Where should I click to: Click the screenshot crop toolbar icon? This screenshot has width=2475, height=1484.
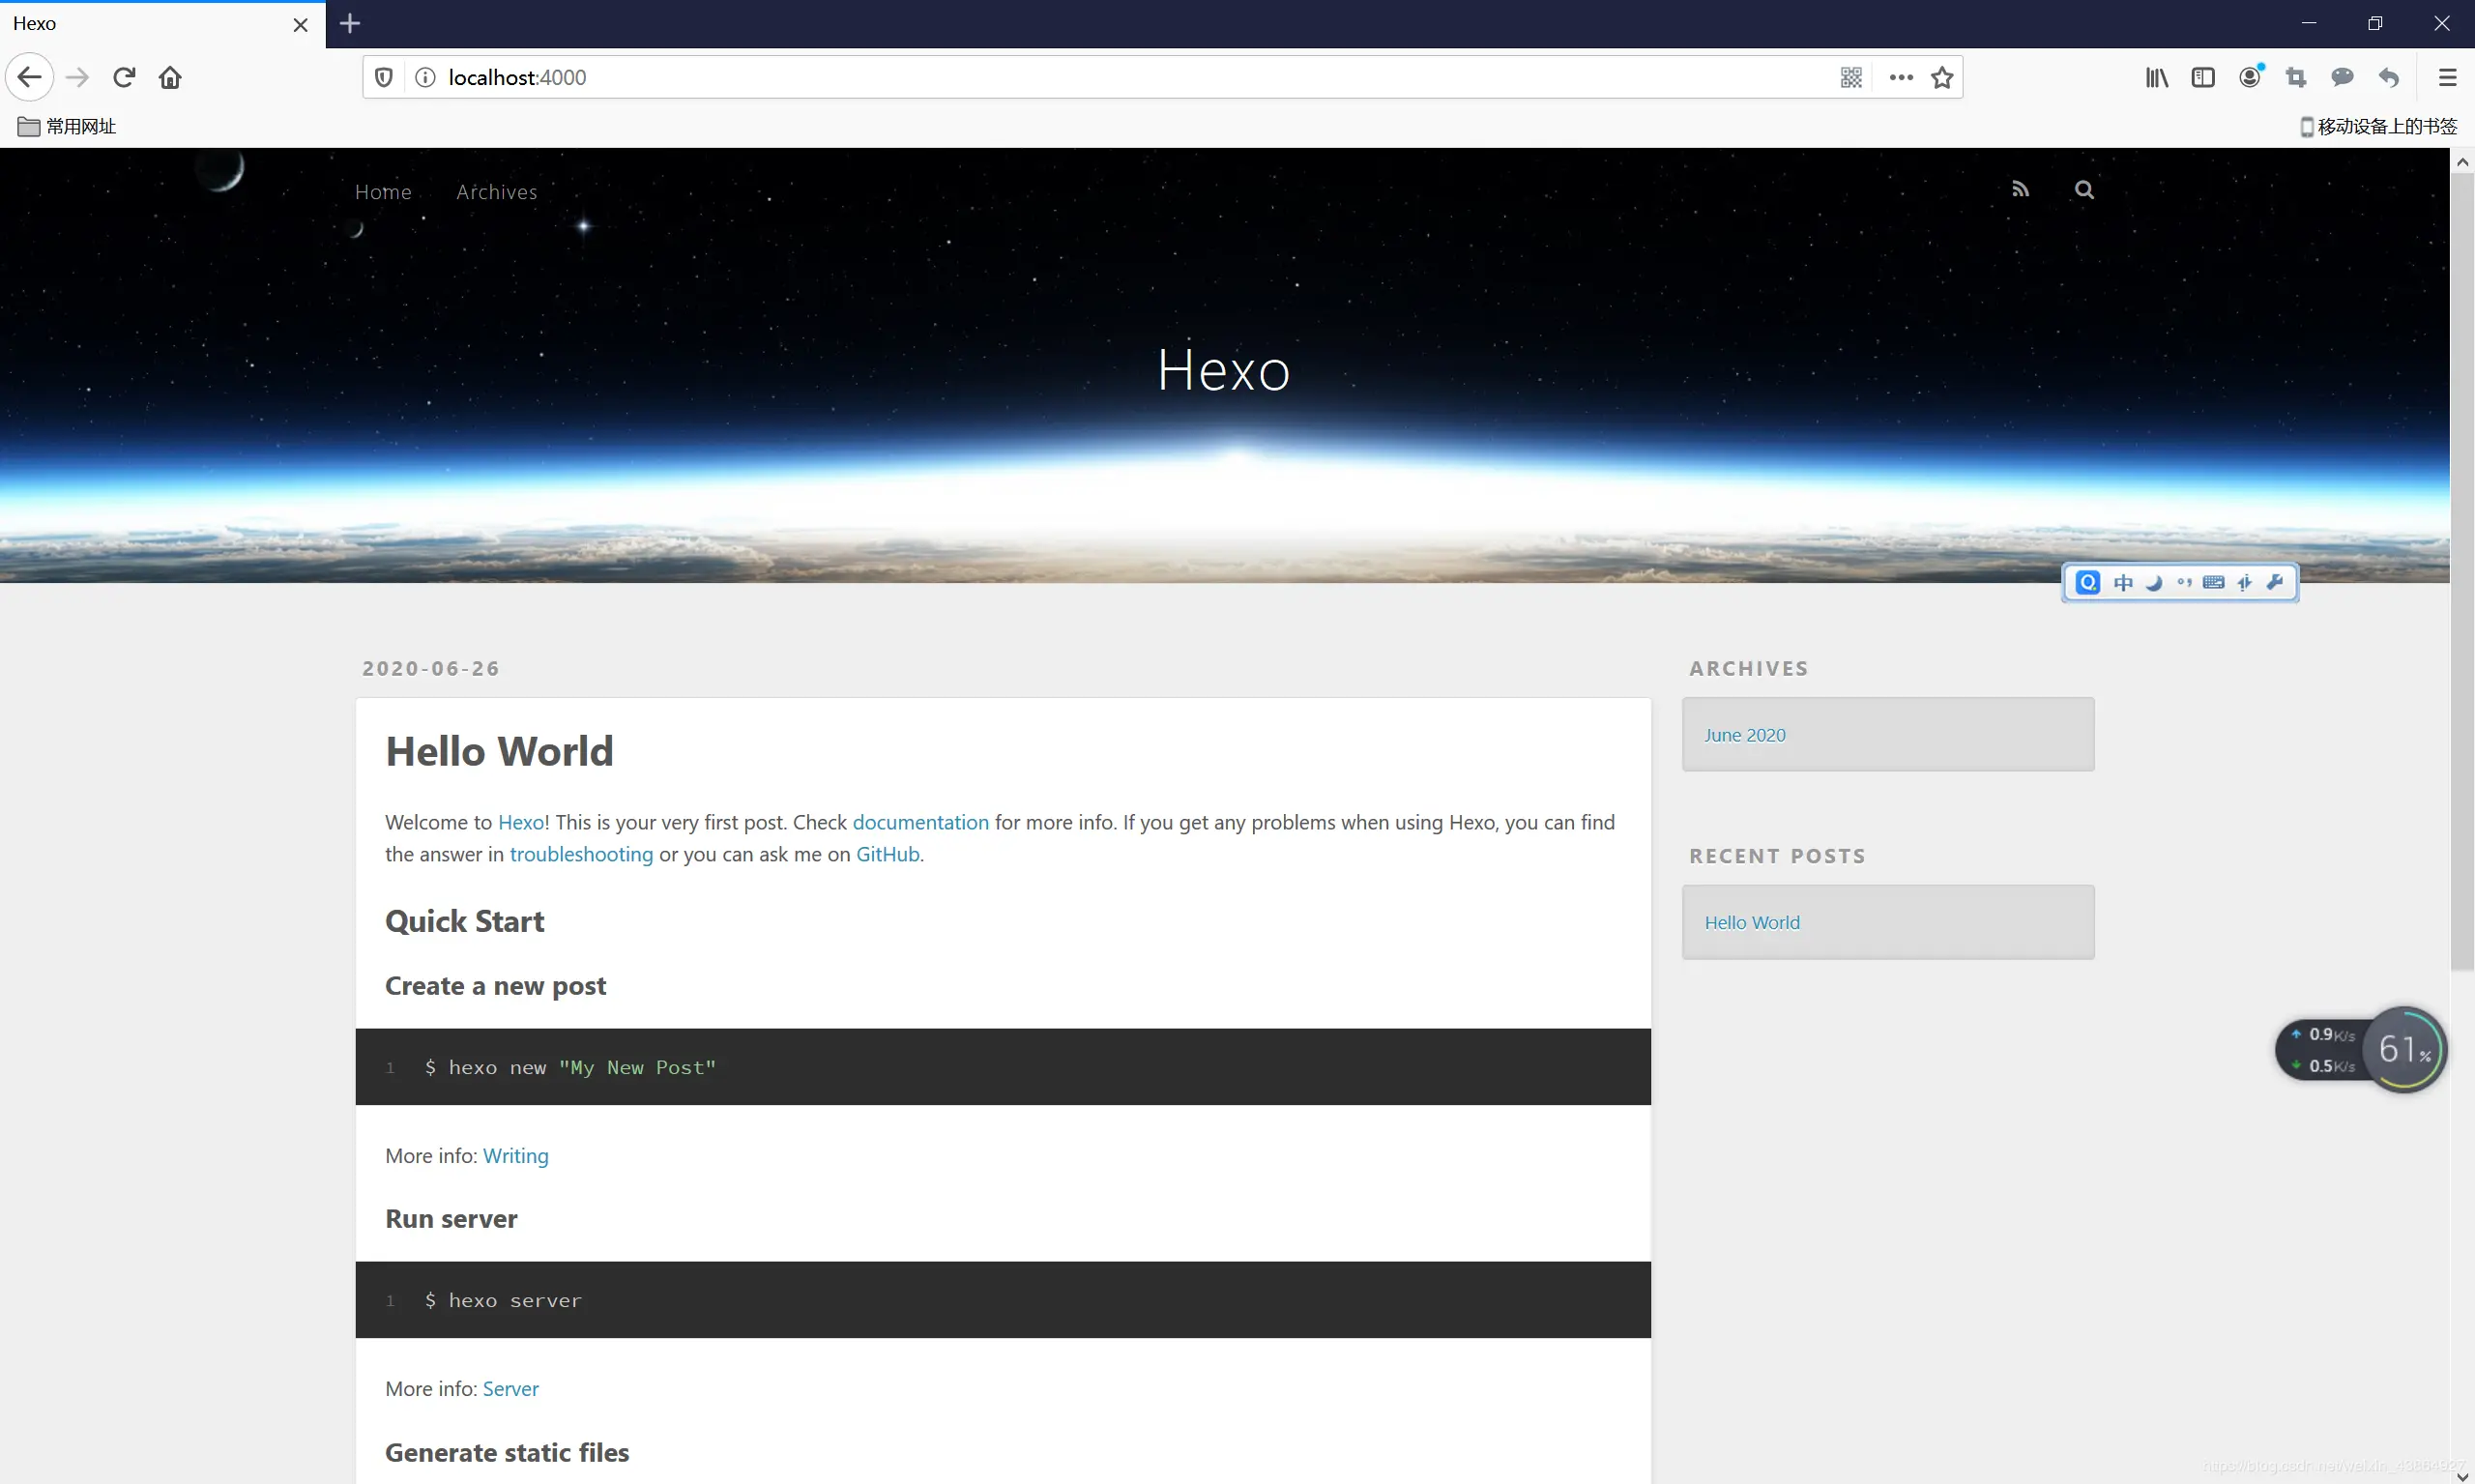pyautogui.click(x=2296, y=77)
